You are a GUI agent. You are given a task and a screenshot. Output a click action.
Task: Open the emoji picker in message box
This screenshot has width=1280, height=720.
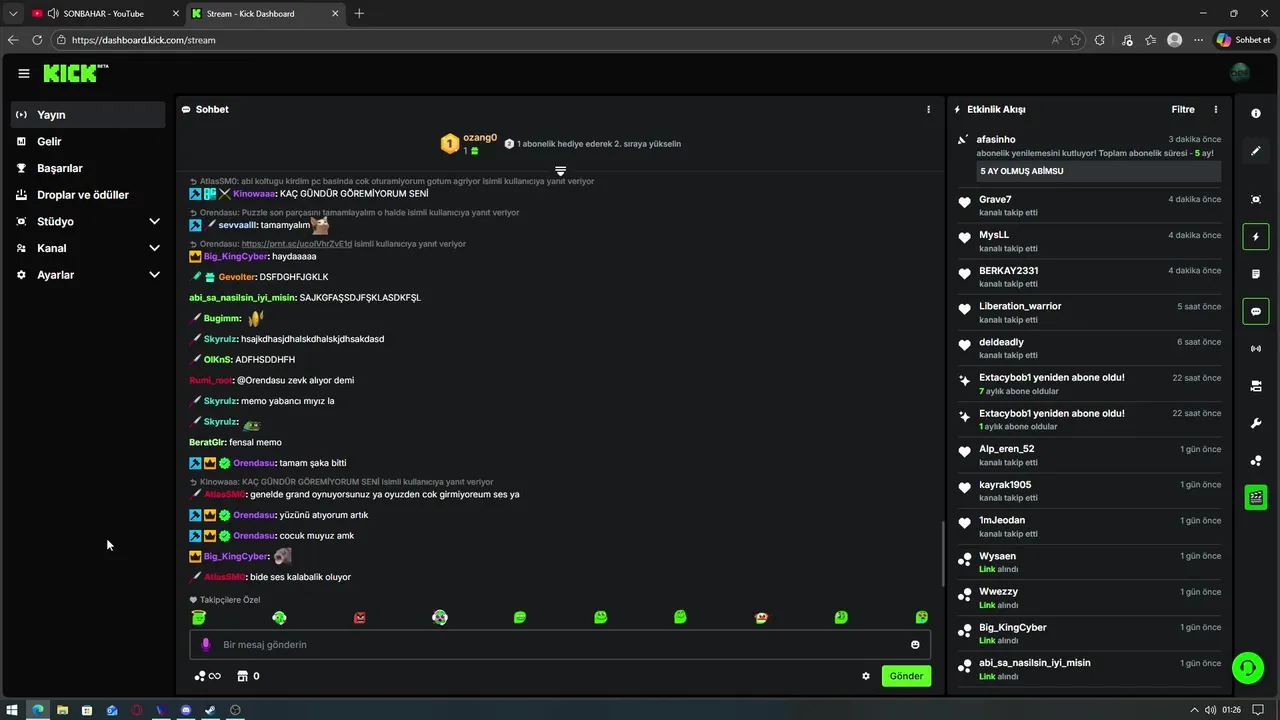[x=915, y=645]
